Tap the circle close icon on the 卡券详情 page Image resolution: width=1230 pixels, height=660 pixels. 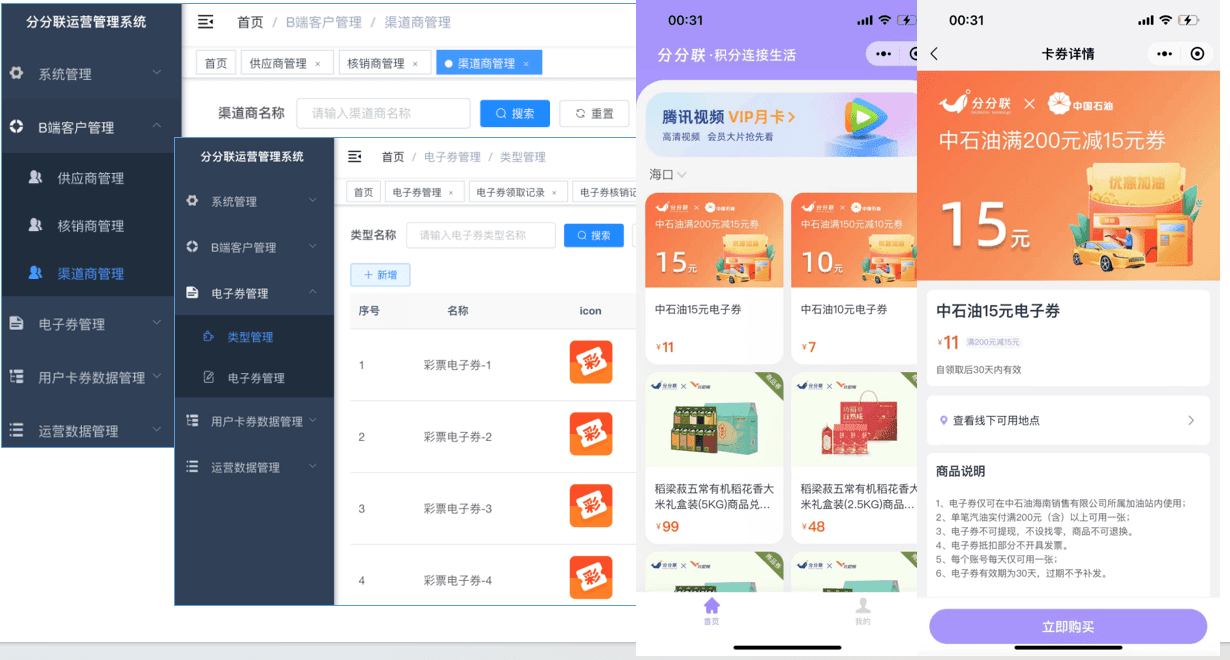click(x=1197, y=54)
